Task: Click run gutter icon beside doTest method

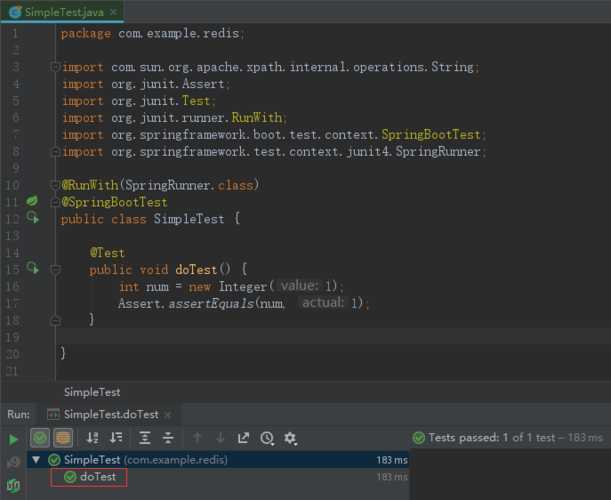Action: coord(32,269)
